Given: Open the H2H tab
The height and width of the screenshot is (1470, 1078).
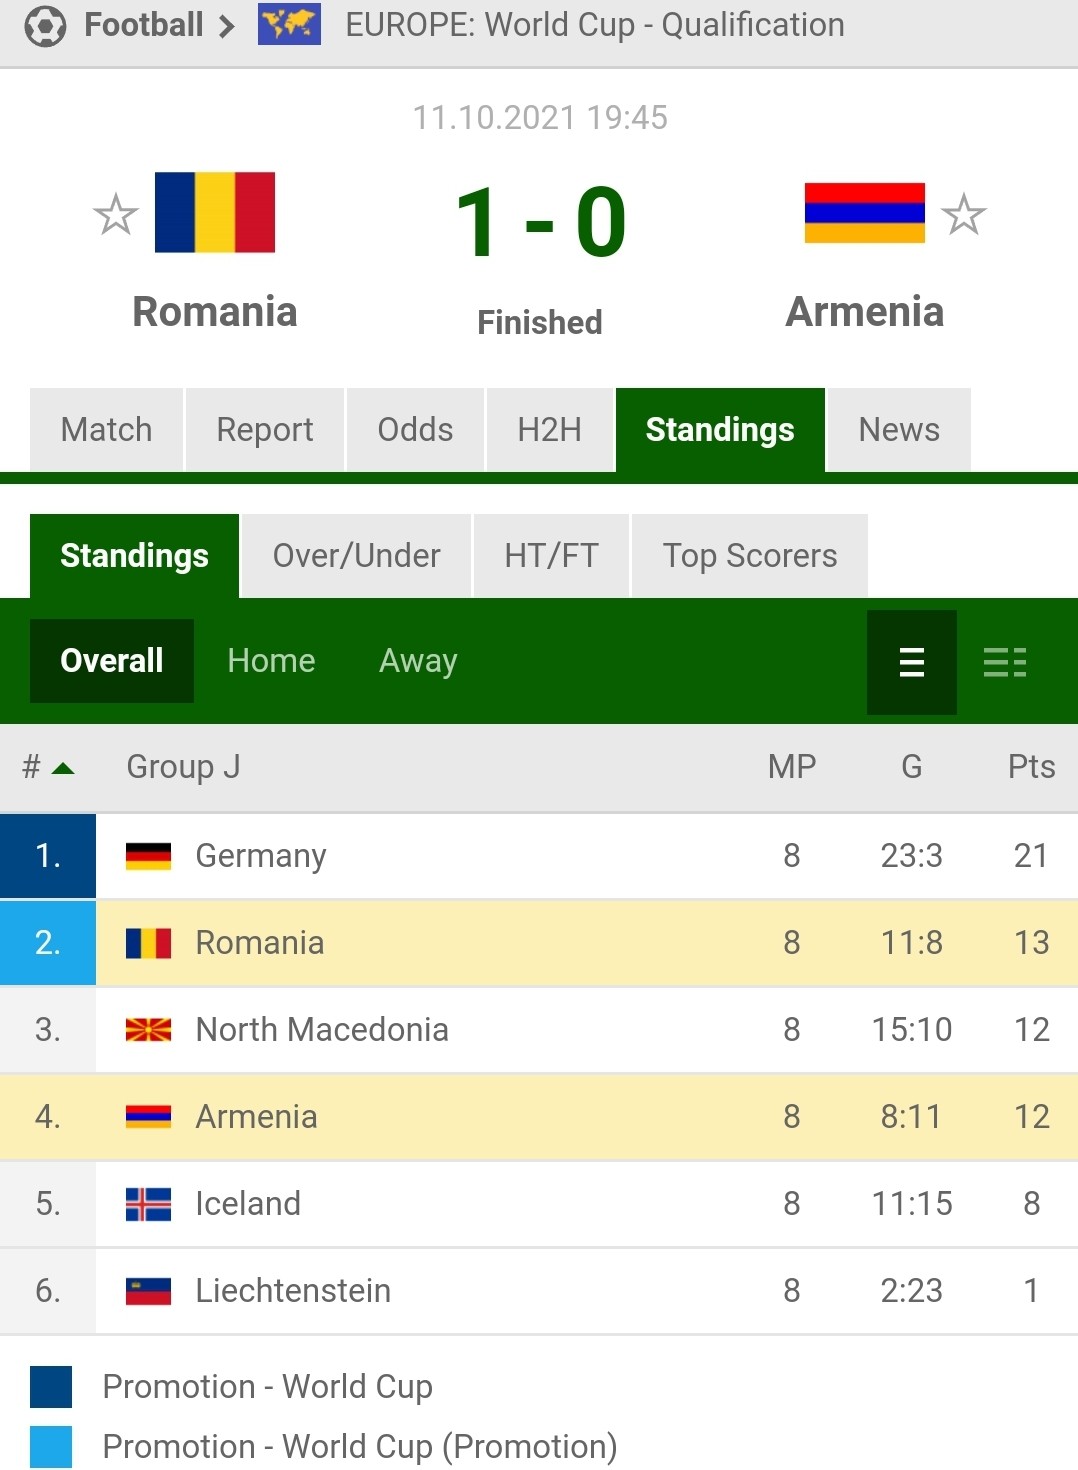Looking at the screenshot, I should point(549,429).
